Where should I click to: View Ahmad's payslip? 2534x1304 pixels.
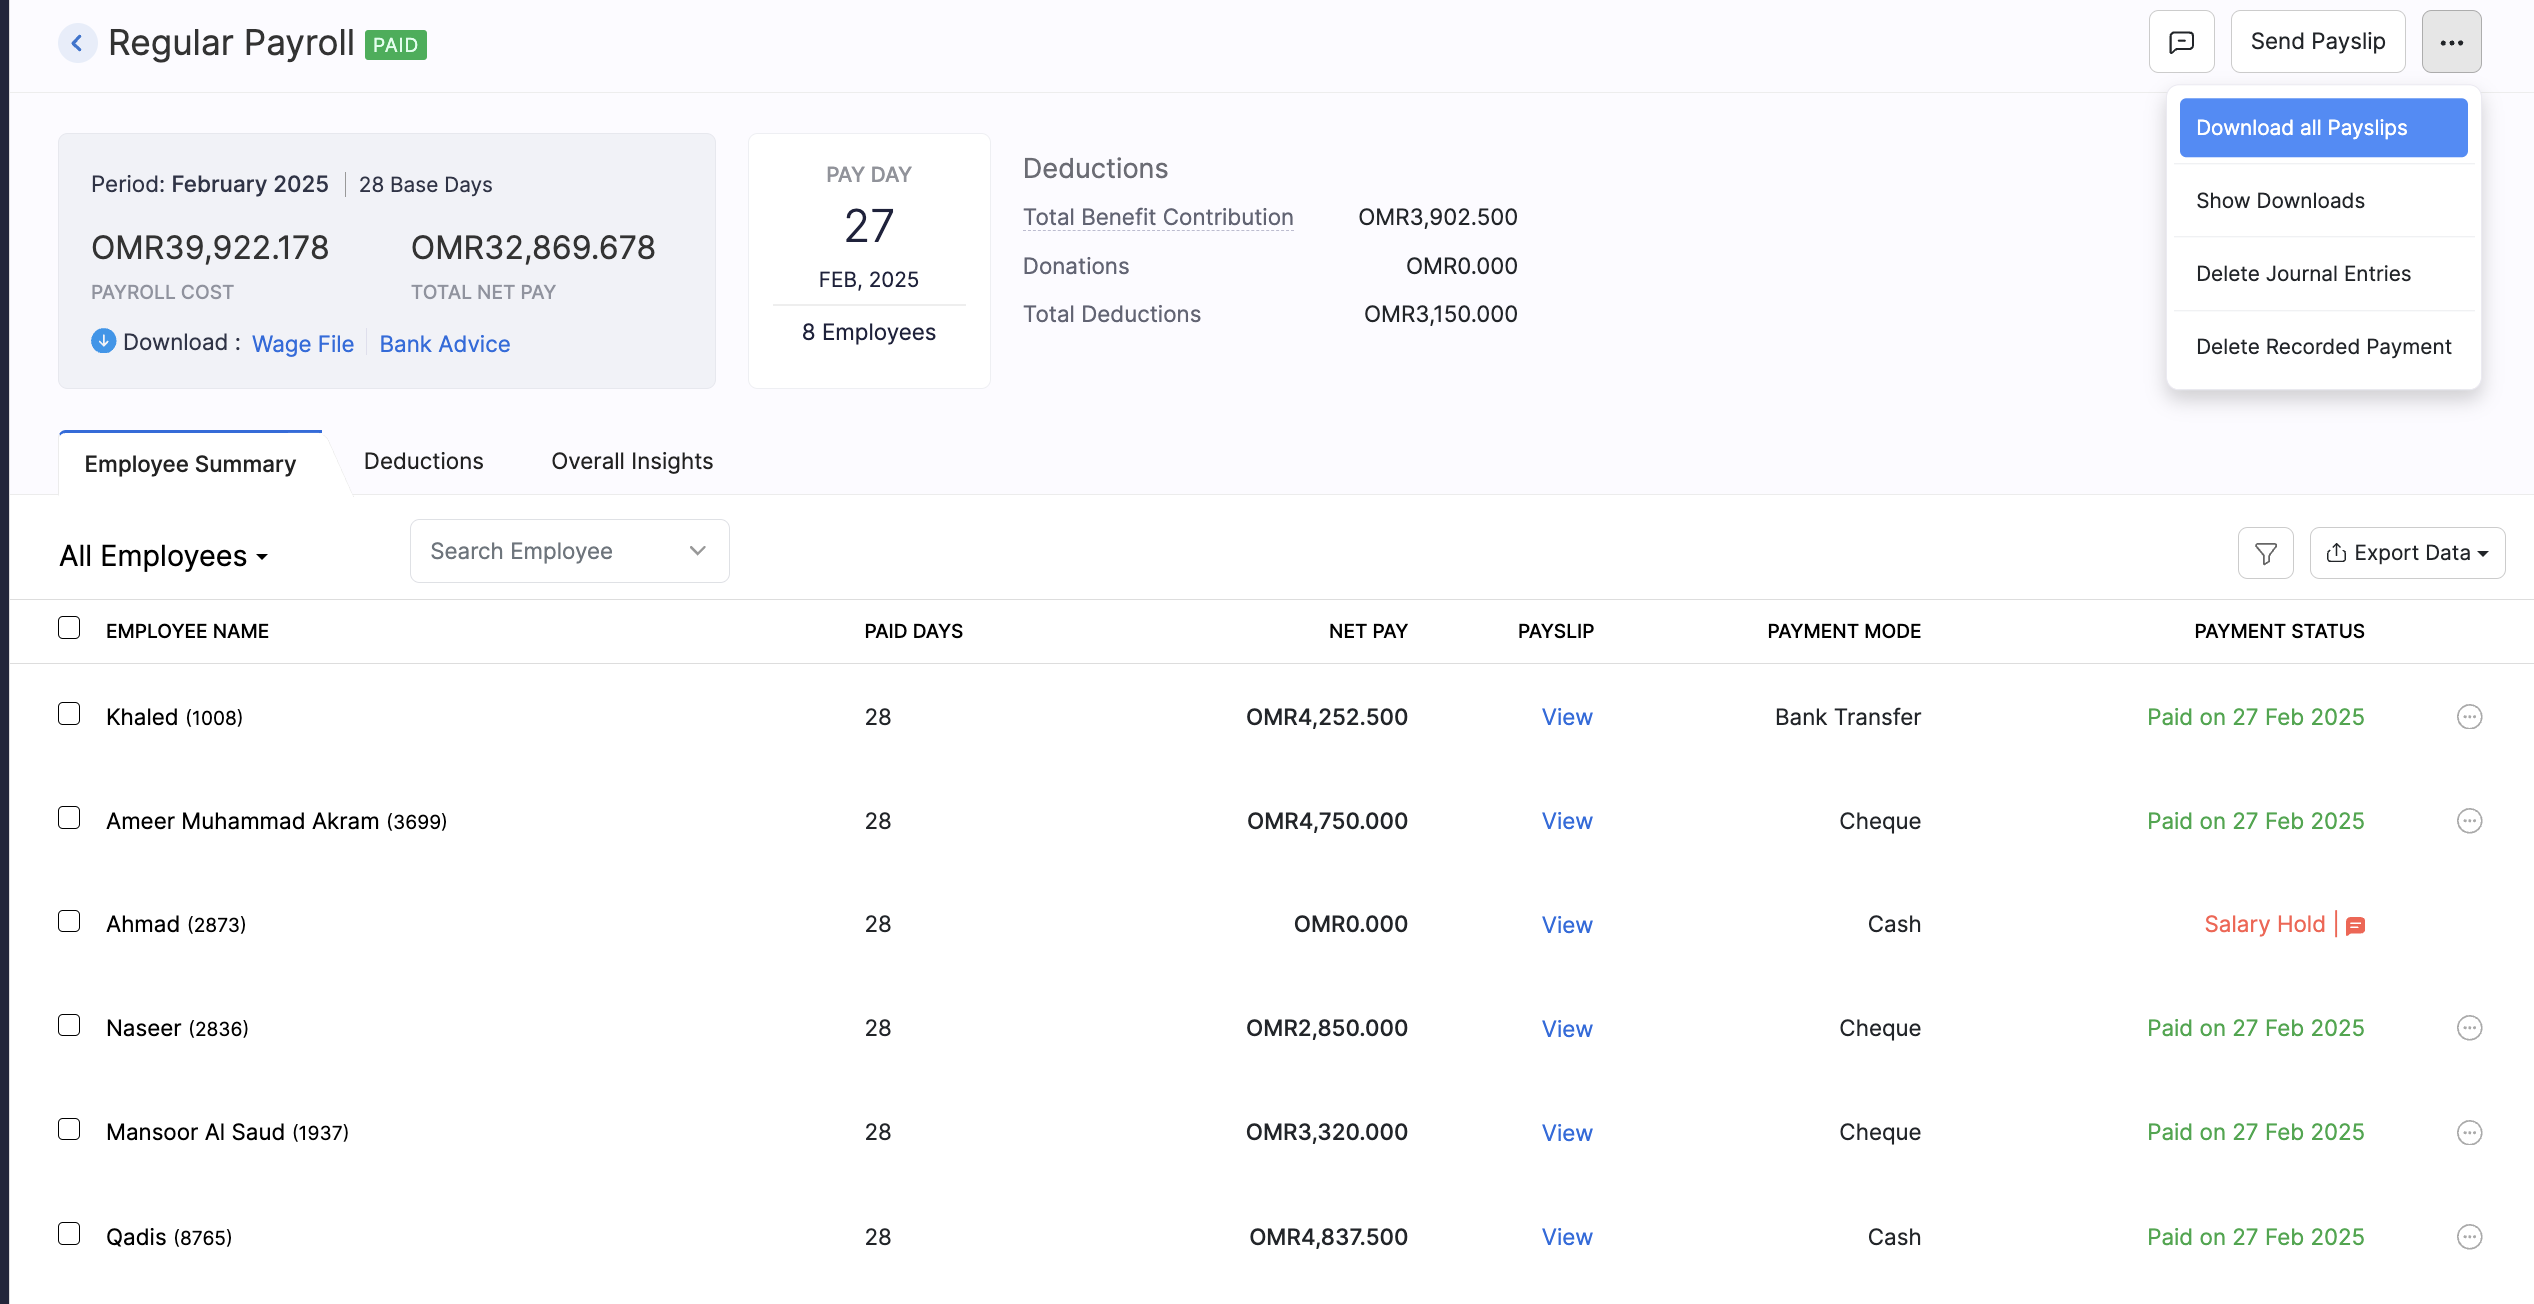(x=1566, y=925)
